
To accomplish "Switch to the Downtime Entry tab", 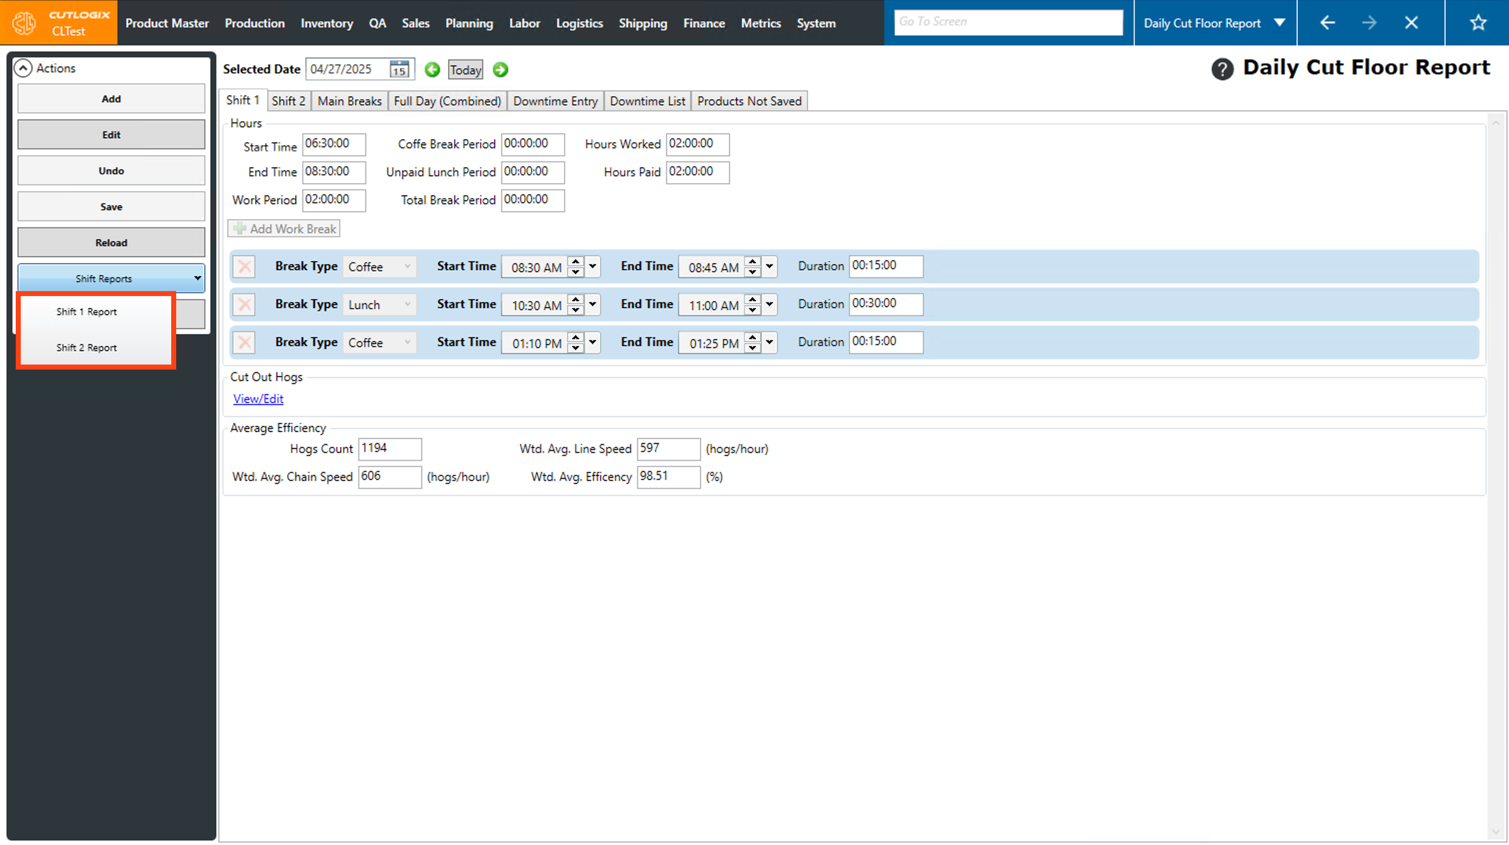I will (555, 101).
